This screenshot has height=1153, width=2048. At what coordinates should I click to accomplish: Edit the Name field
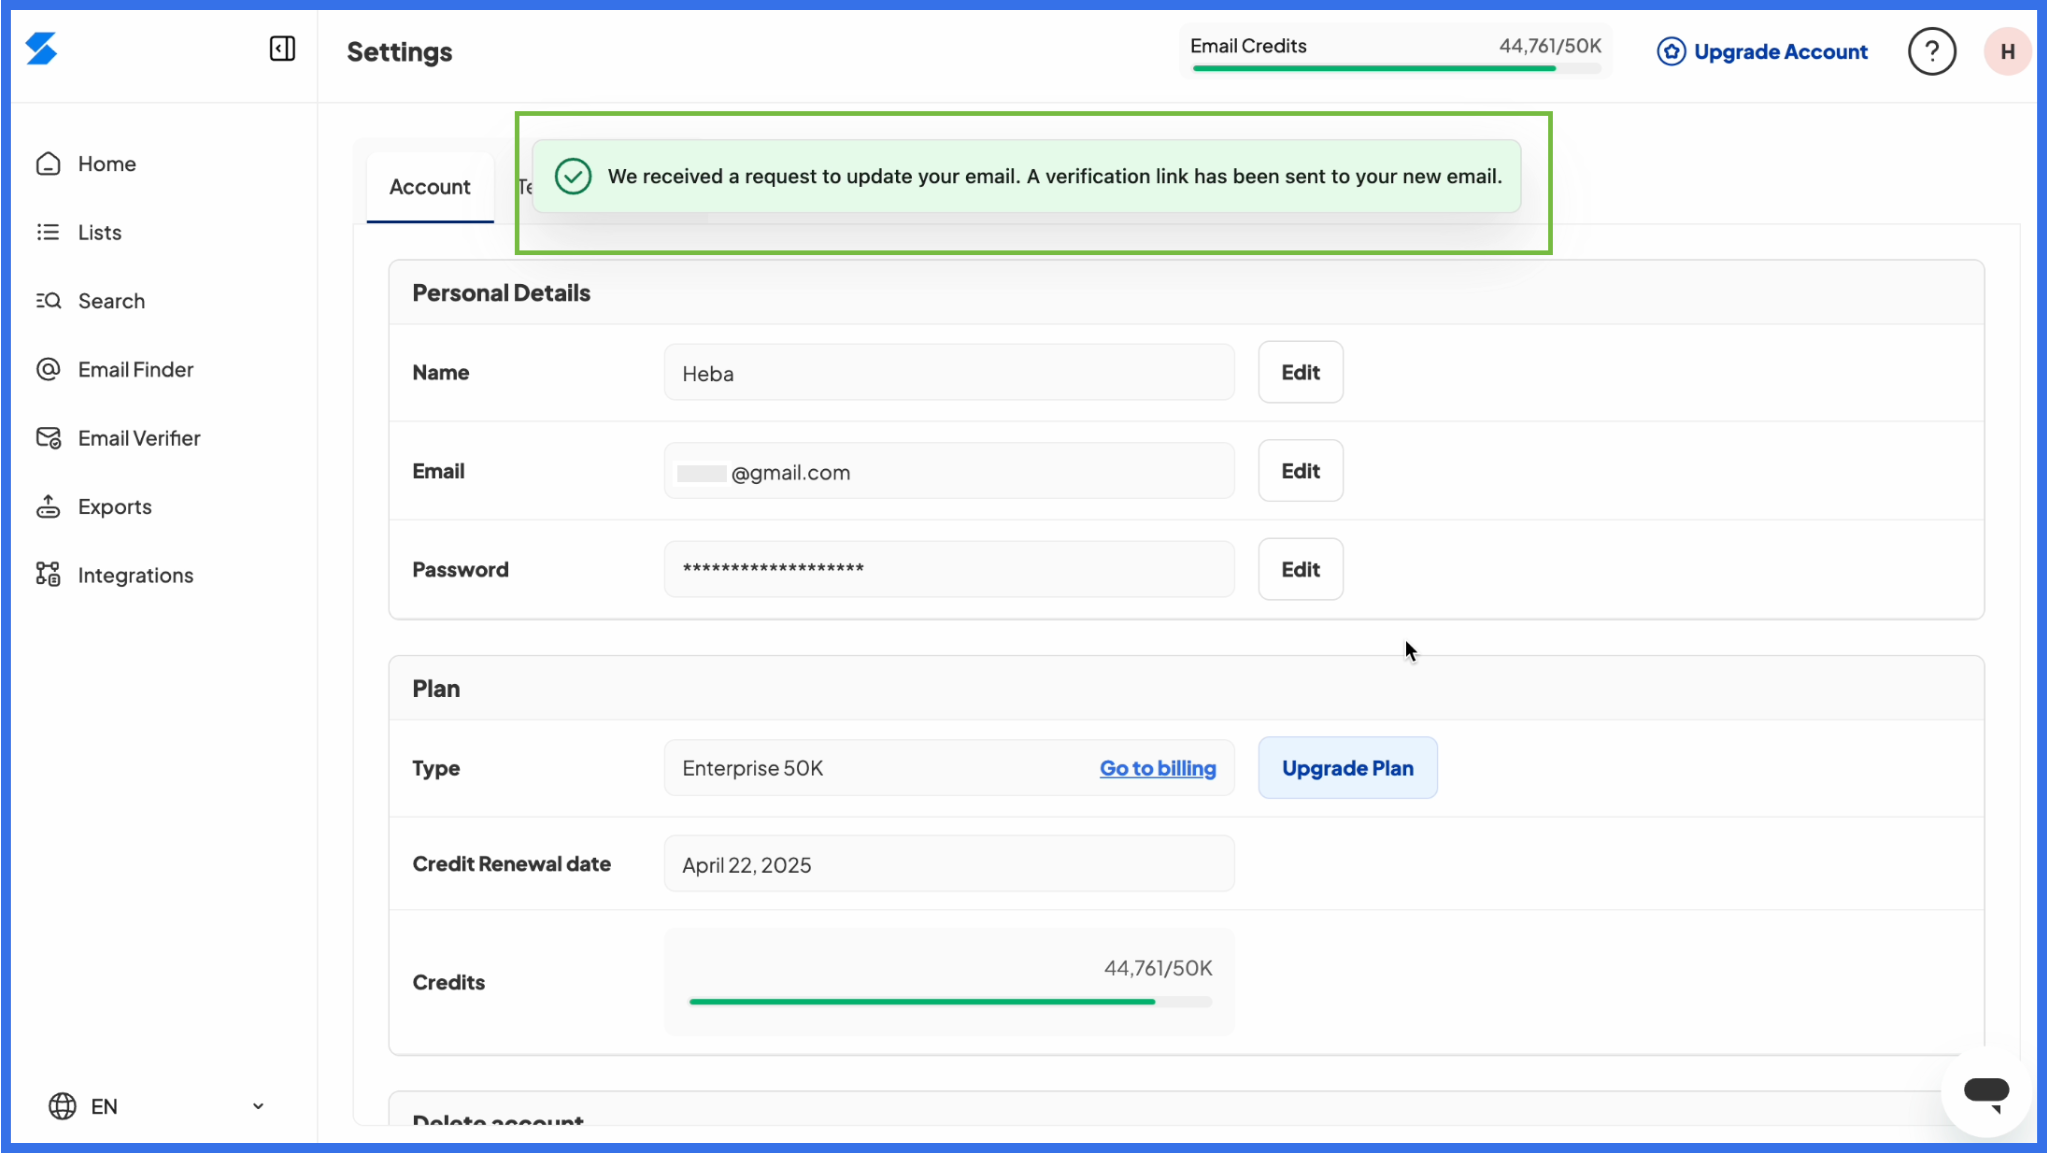(1300, 372)
